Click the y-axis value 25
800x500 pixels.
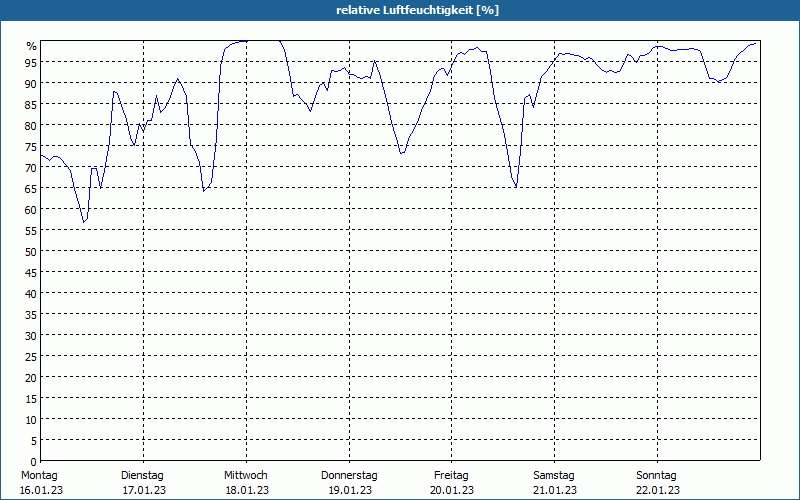click(31, 357)
